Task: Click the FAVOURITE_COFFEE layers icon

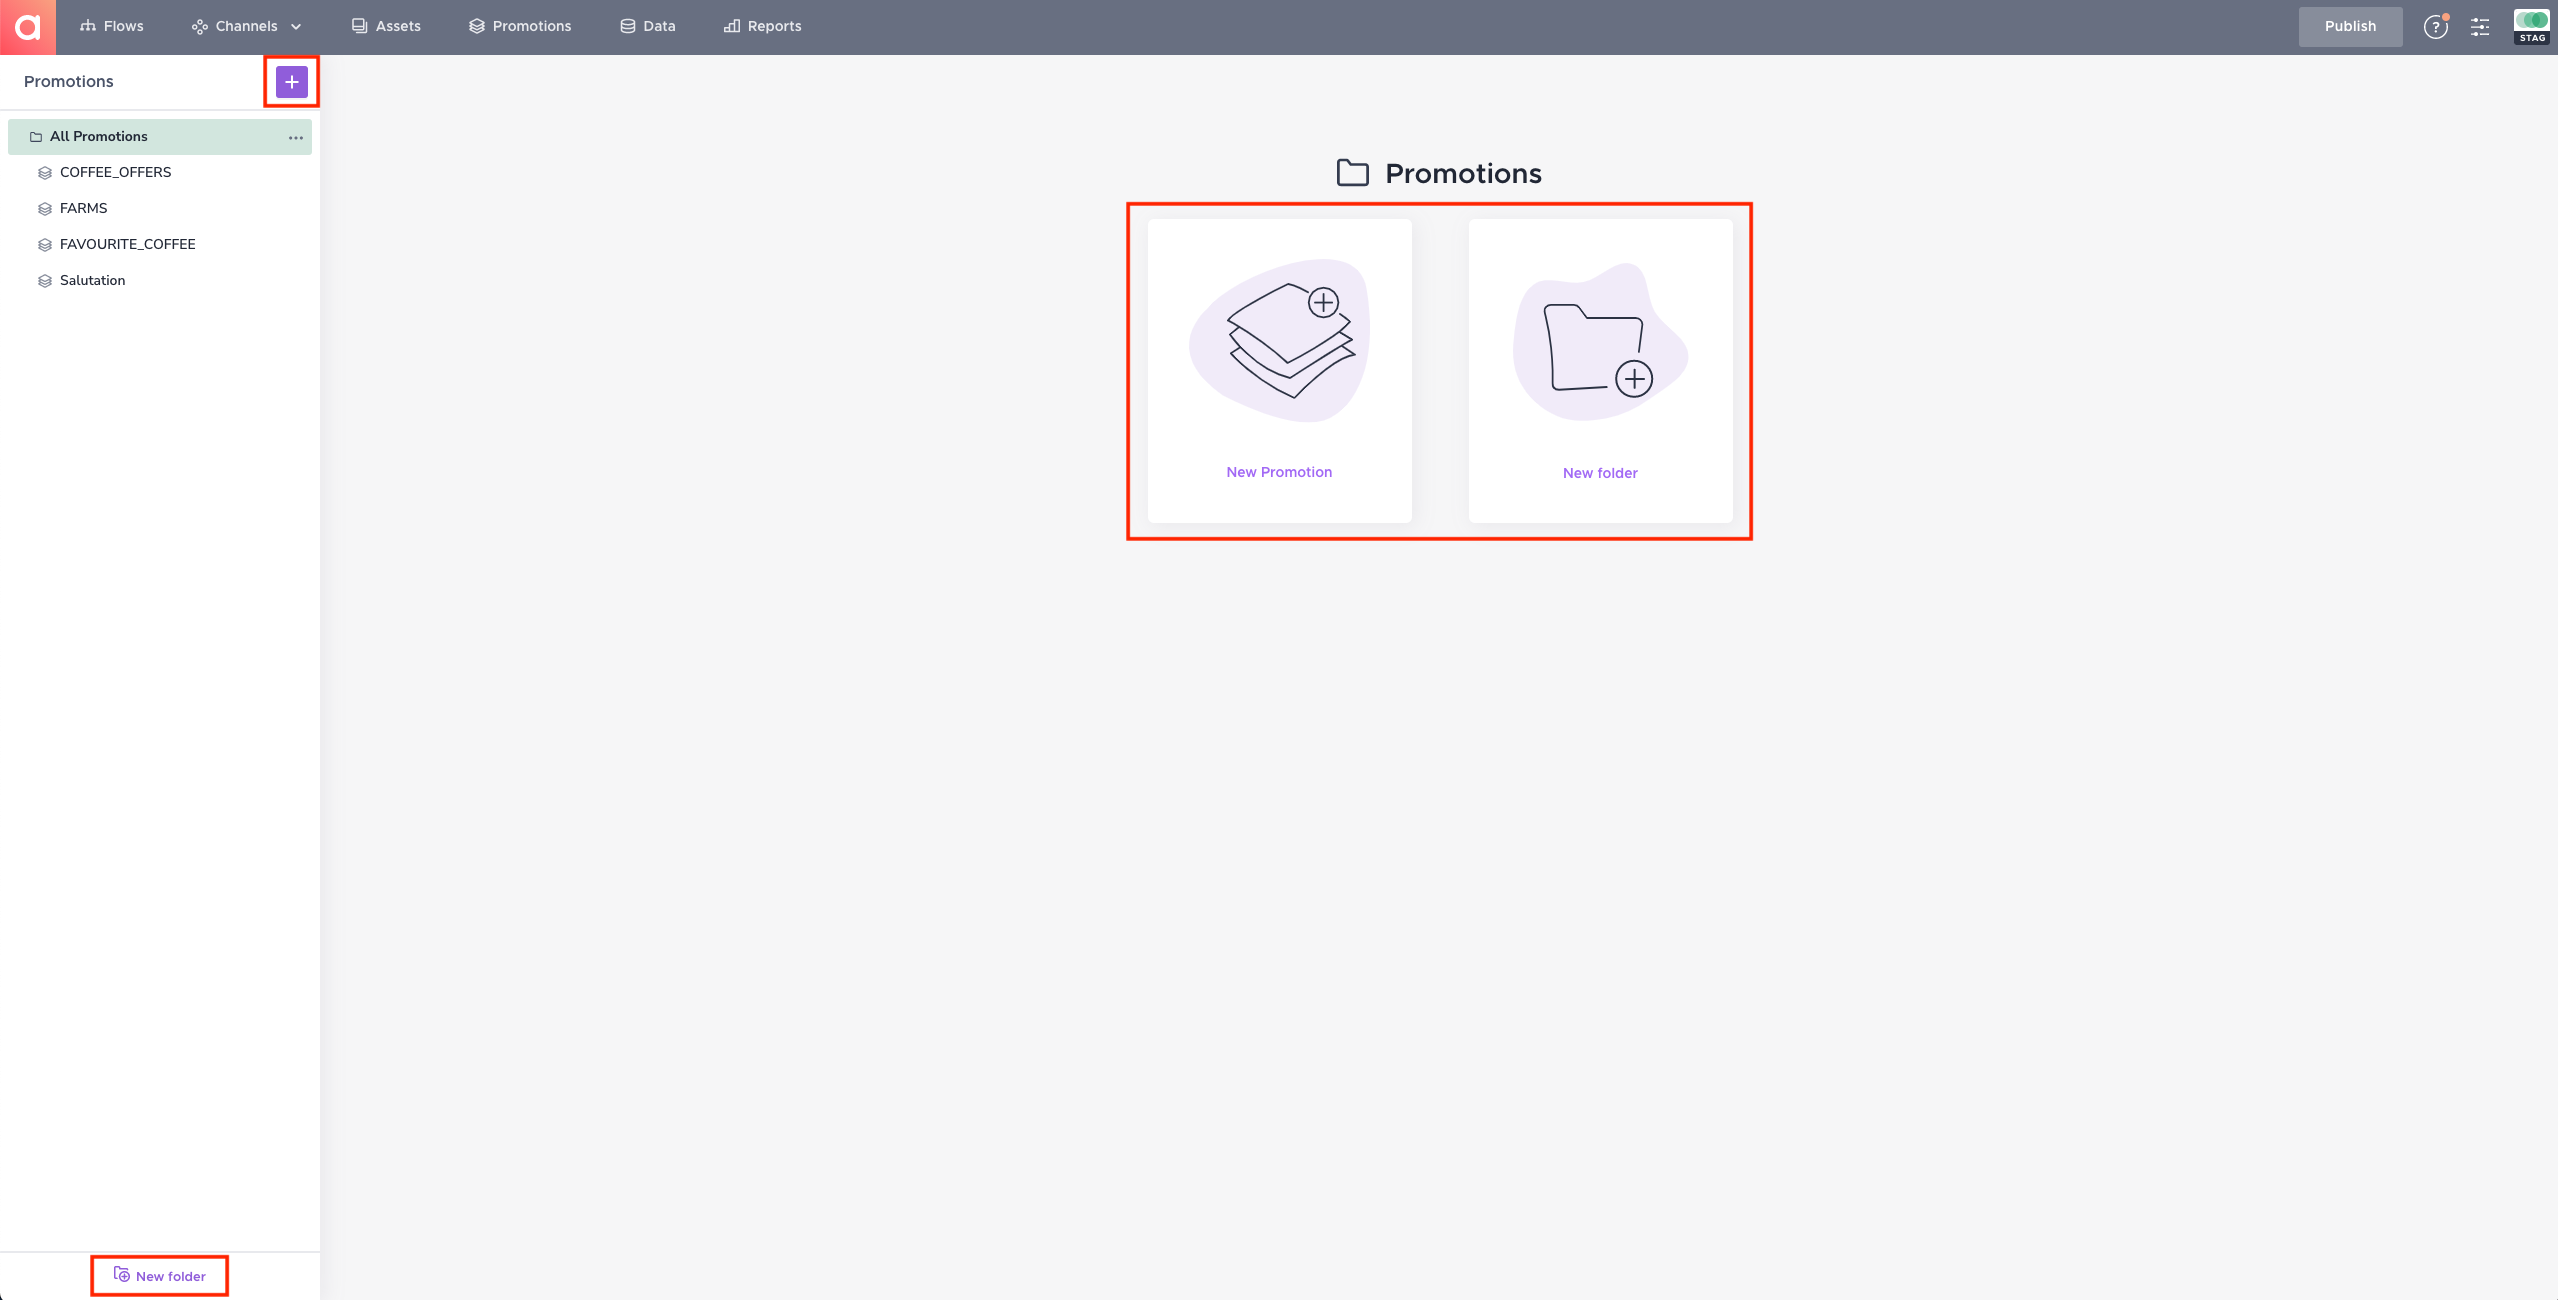Action: tap(45, 245)
